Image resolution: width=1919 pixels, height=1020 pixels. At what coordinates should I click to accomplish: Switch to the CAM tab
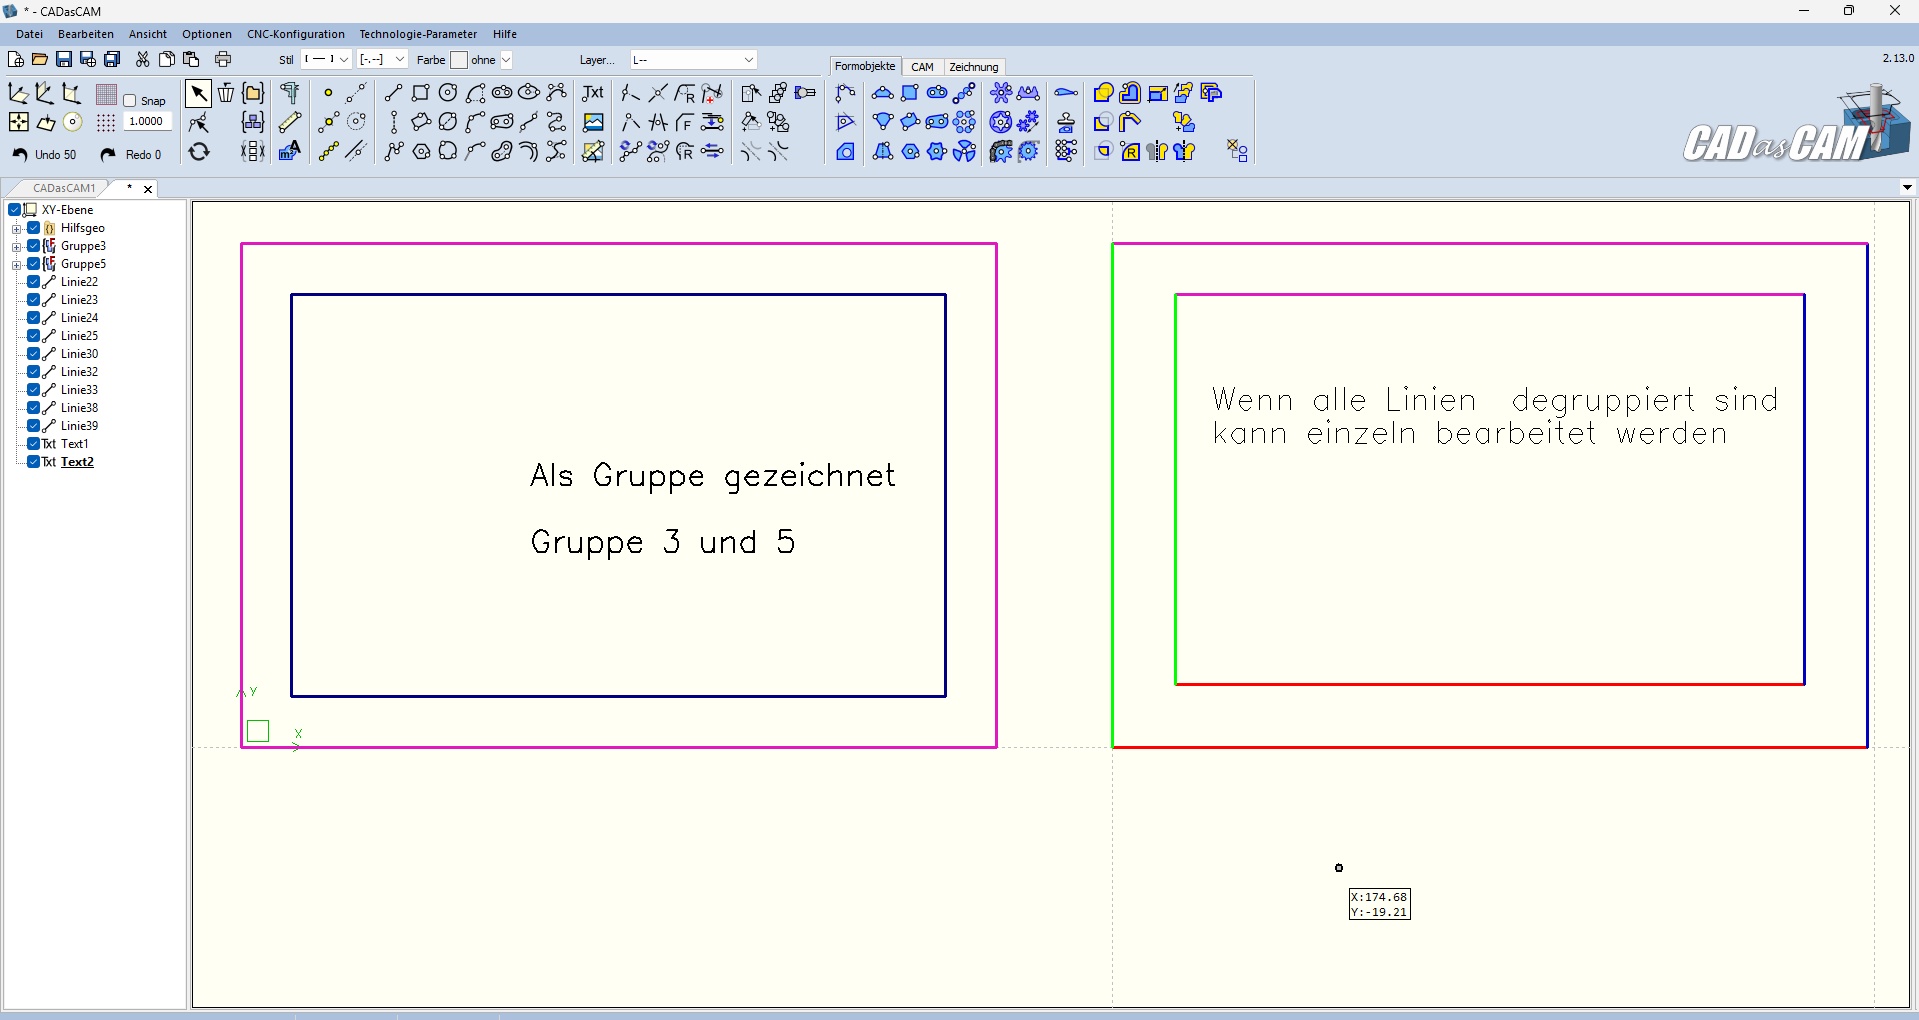coord(922,67)
